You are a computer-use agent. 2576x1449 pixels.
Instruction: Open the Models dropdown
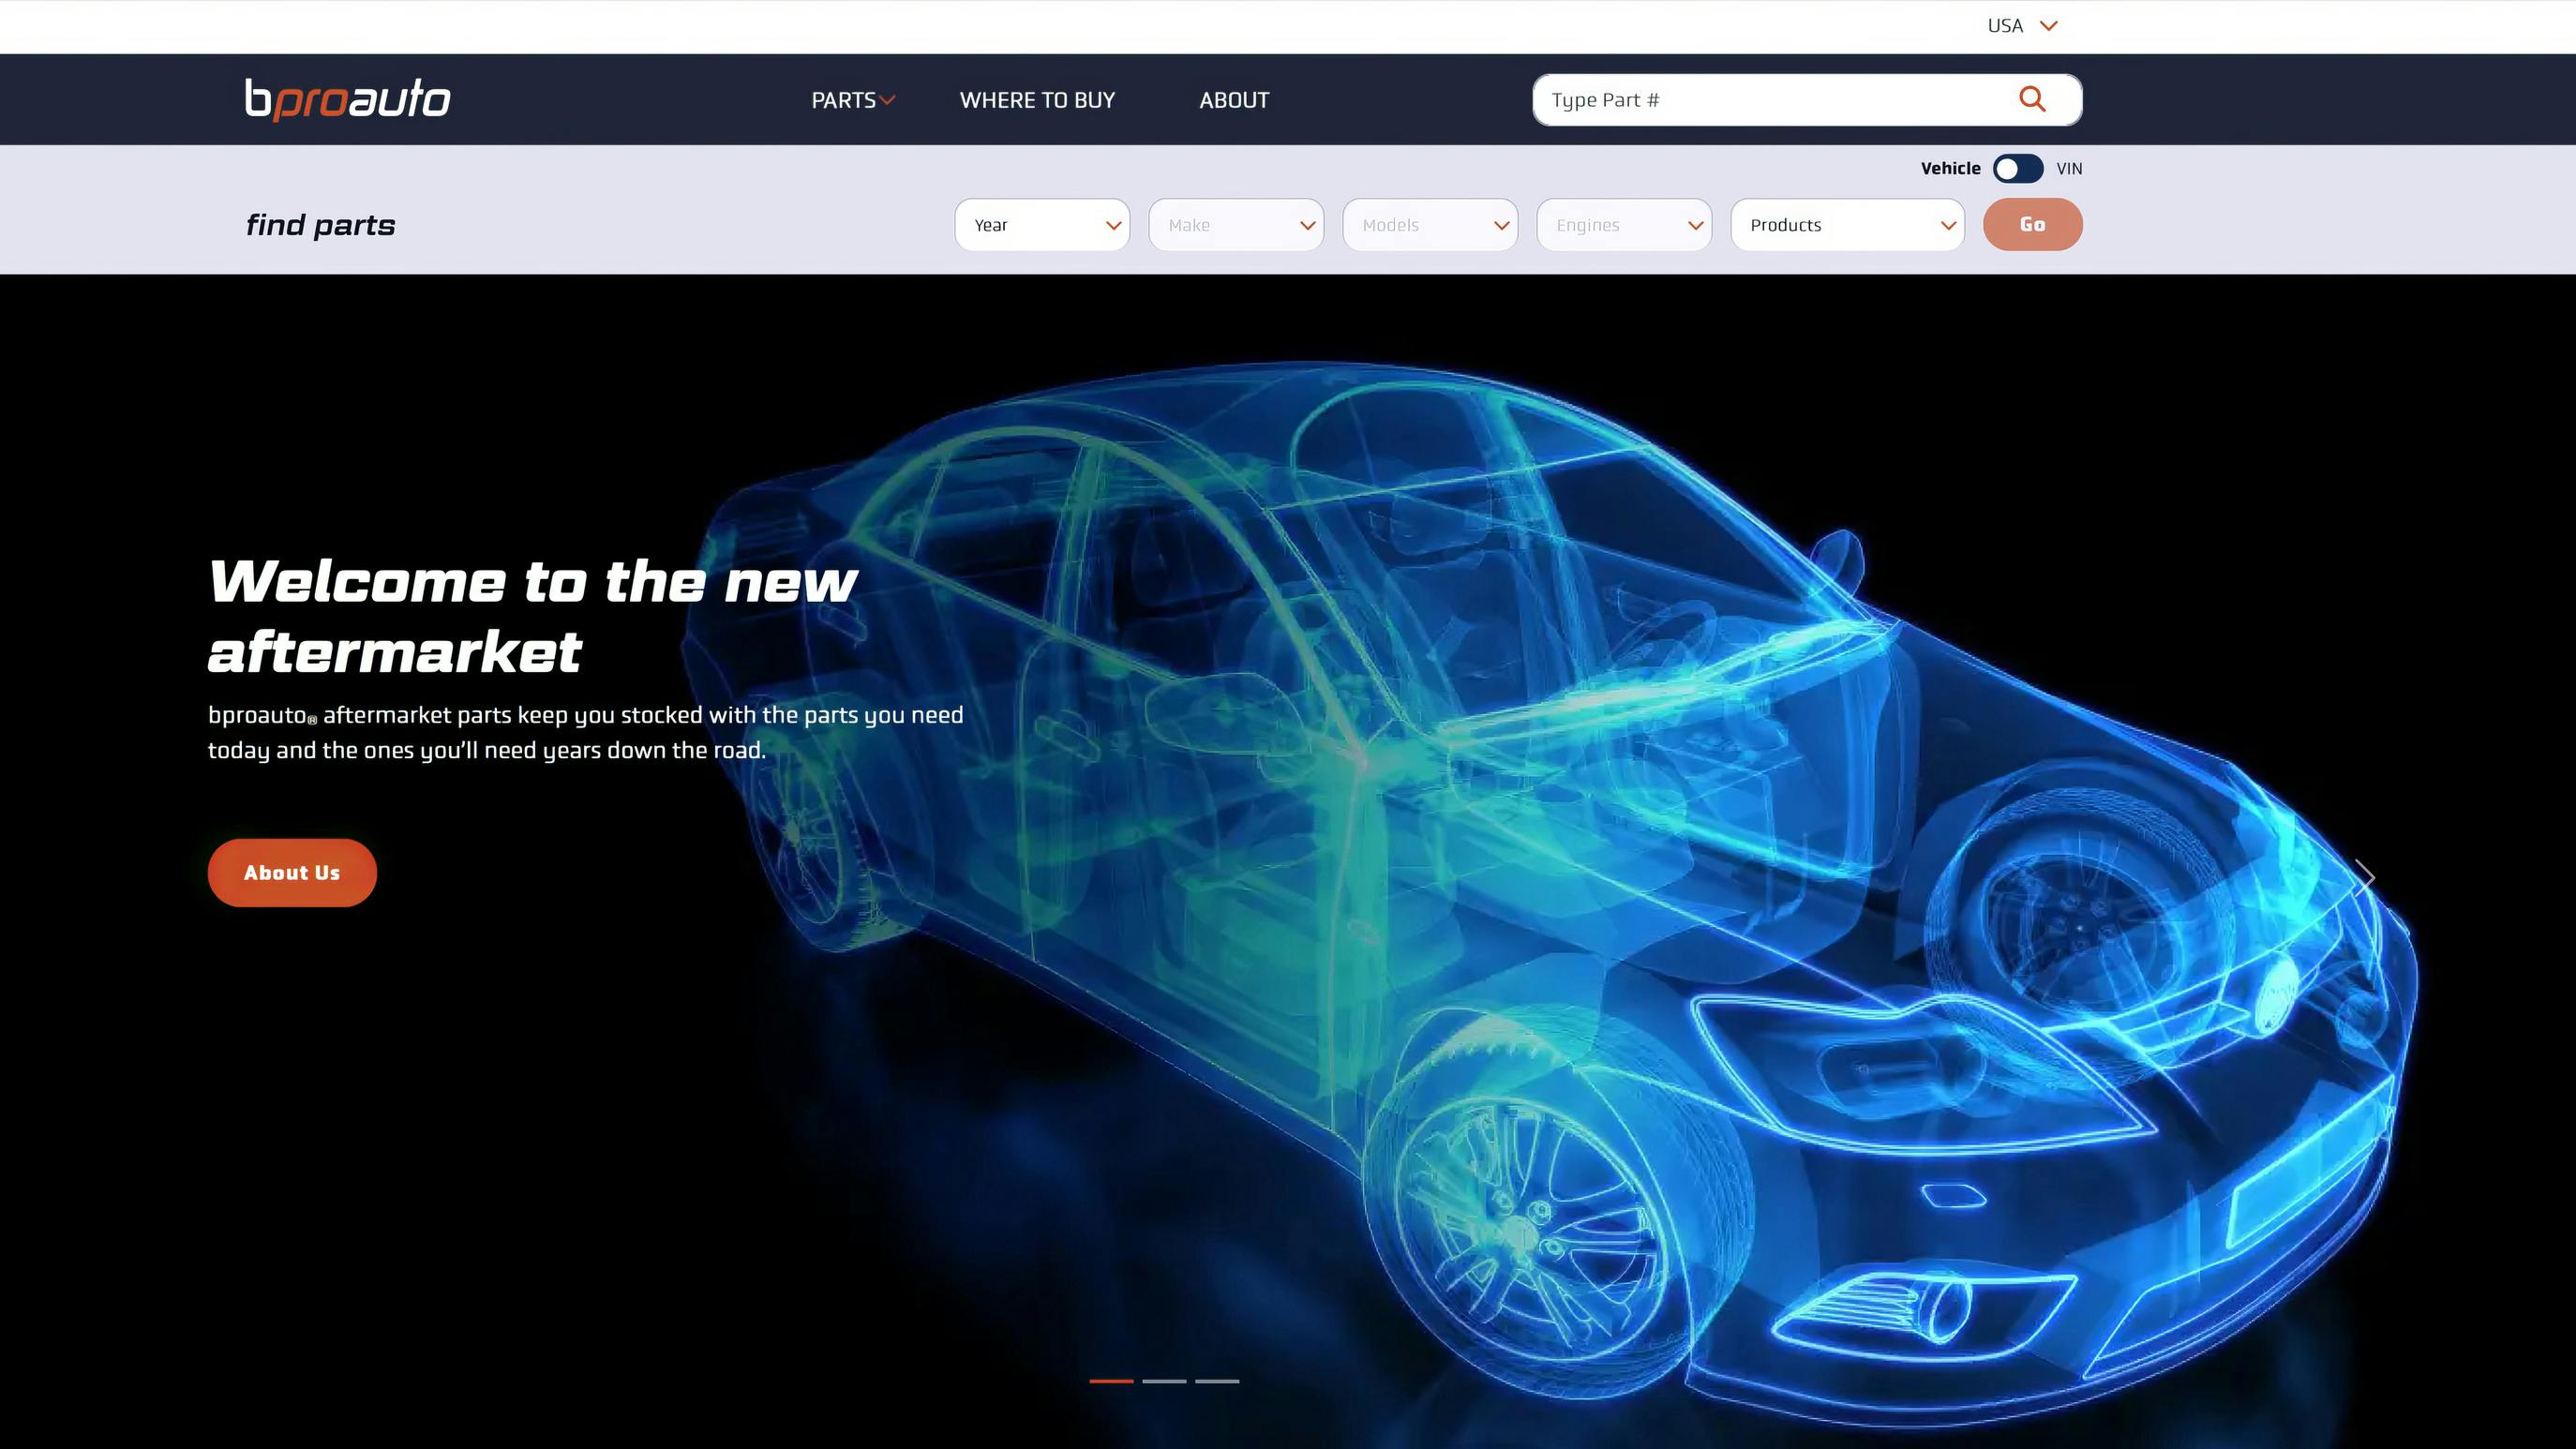(1429, 225)
